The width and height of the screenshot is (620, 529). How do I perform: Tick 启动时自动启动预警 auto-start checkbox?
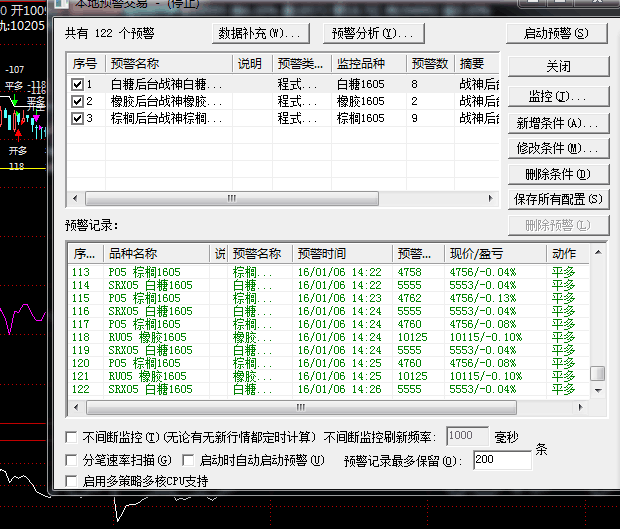(187, 460)
